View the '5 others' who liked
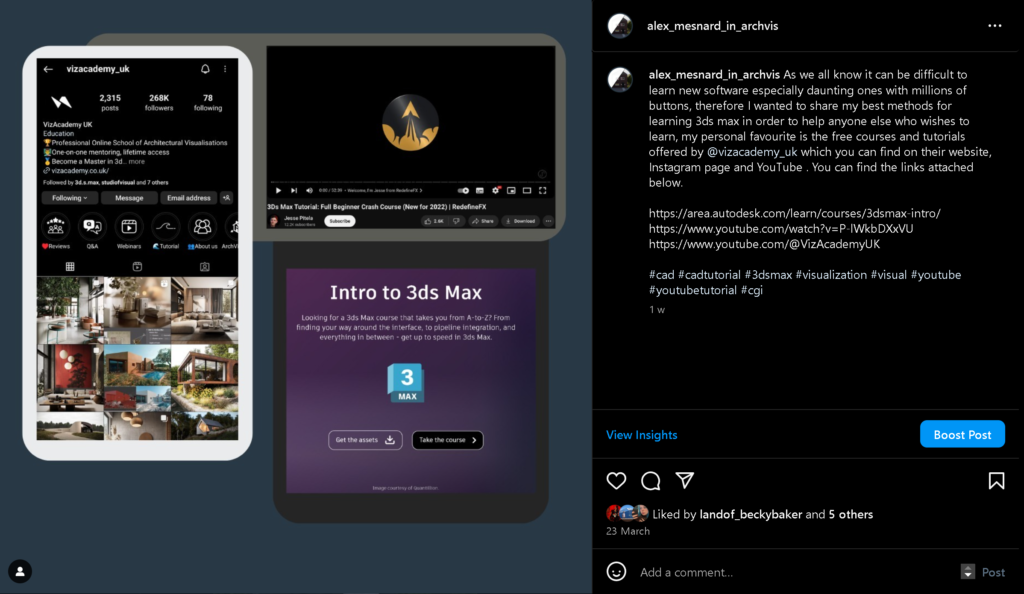The width and height of the screenshot is (1024, 594). pyautogui.click(x=851, y=514)
